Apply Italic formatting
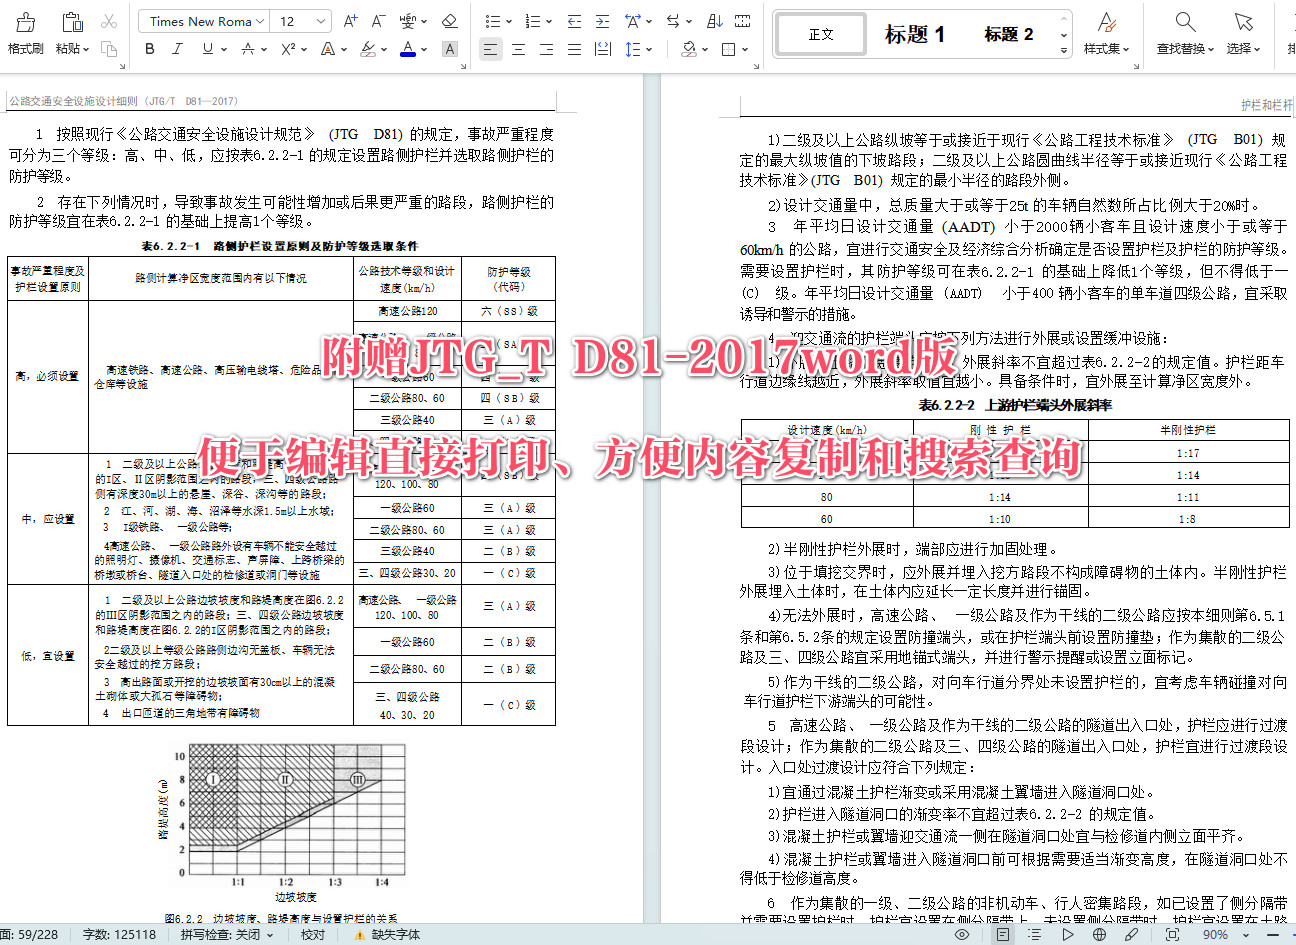 [x=177, y=48]
